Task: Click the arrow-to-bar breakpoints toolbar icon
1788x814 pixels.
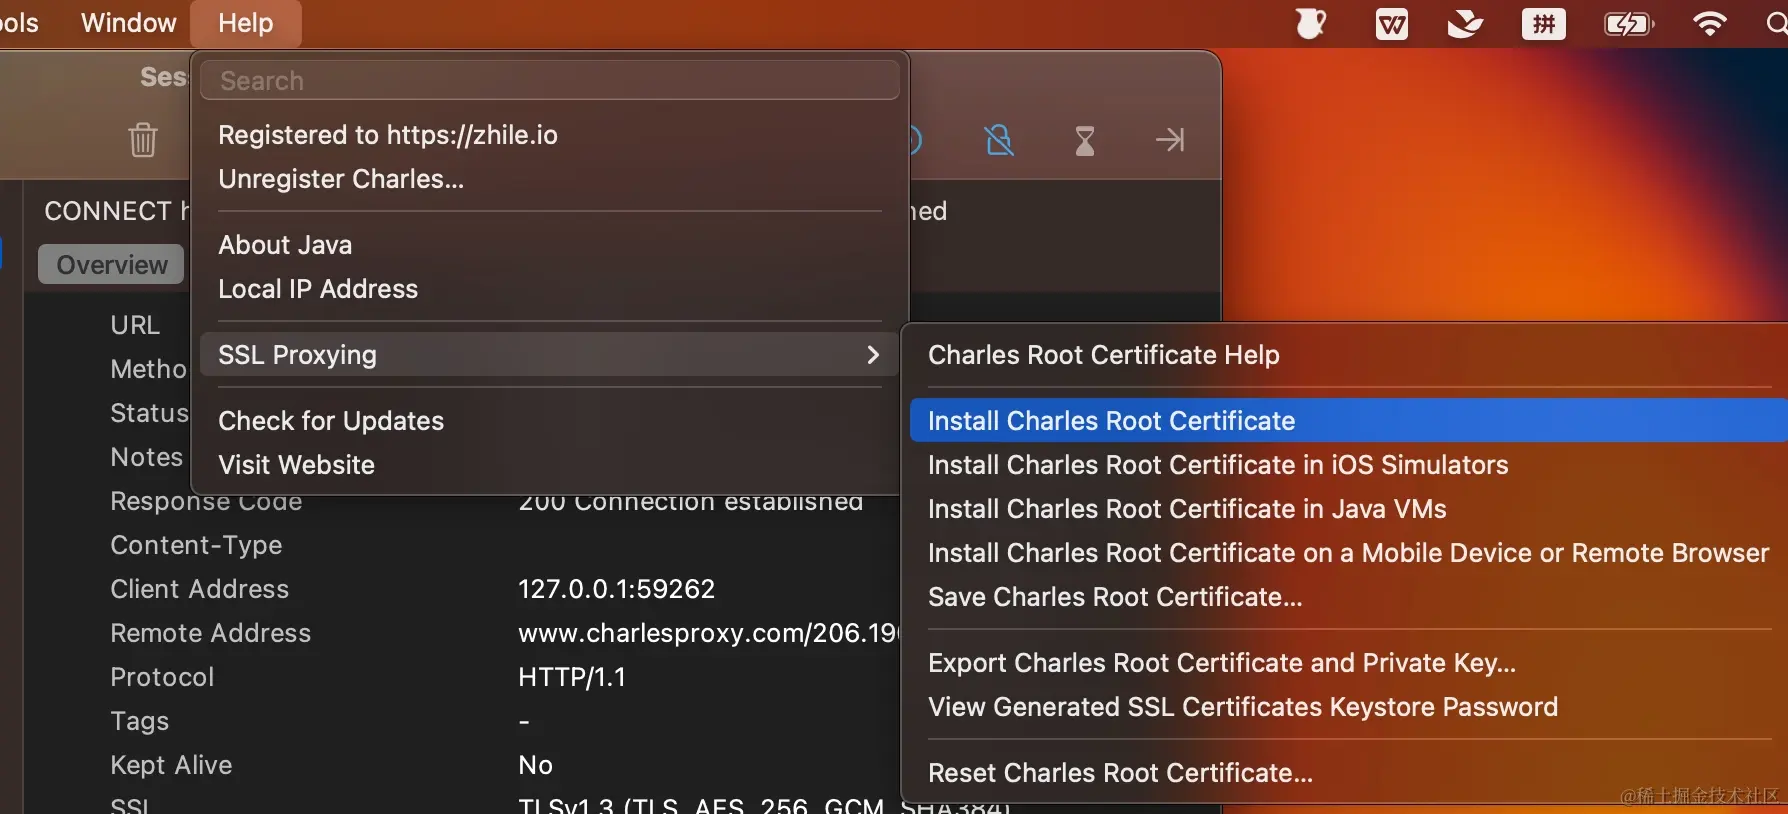Action: [x=1170, y=139]
